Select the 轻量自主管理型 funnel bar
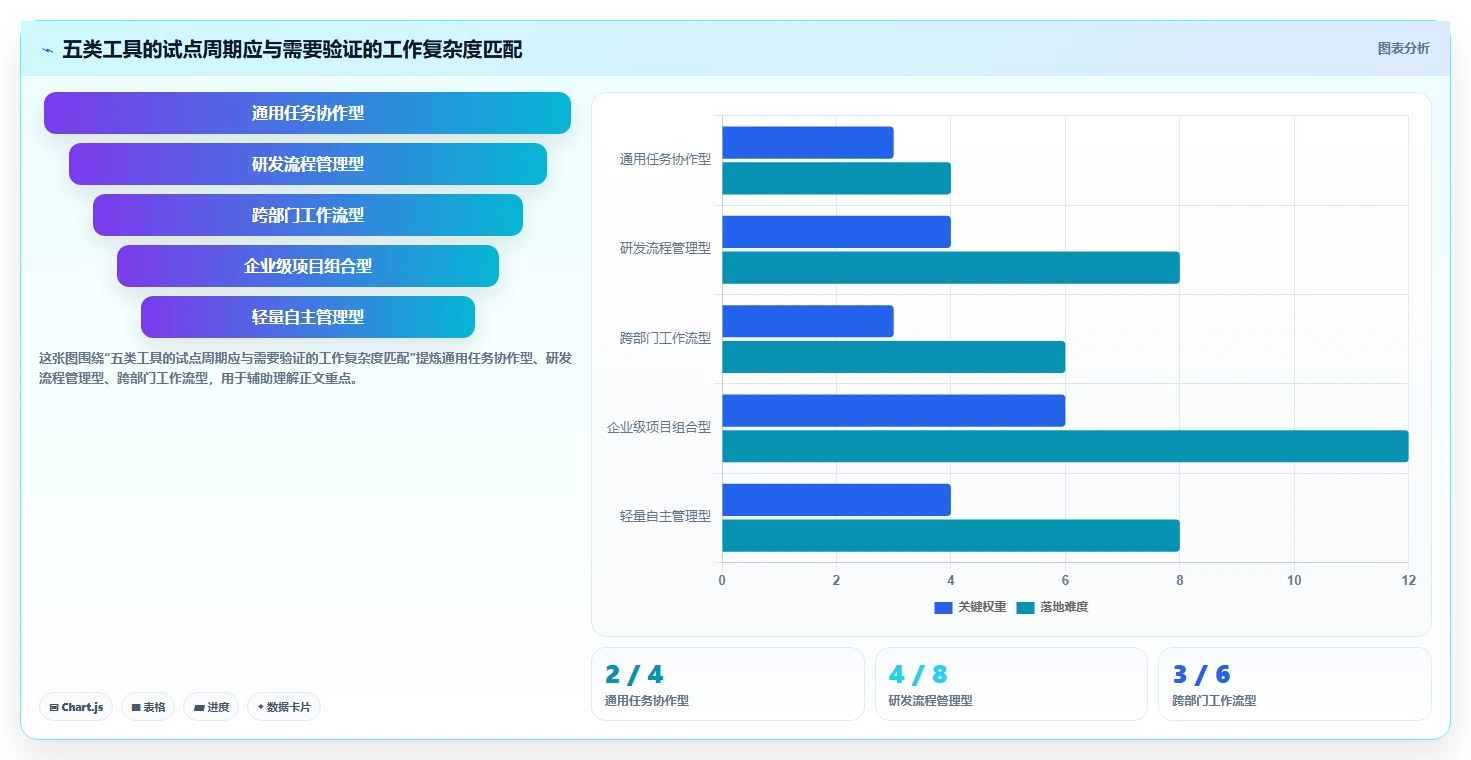 pos(307,317)
